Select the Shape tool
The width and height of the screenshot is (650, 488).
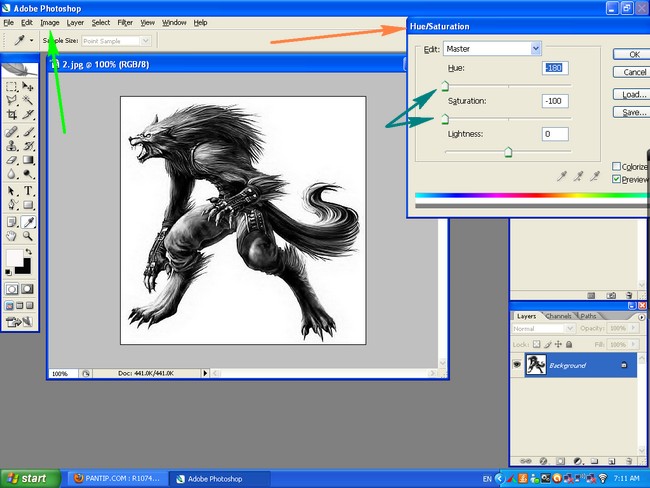28,204
